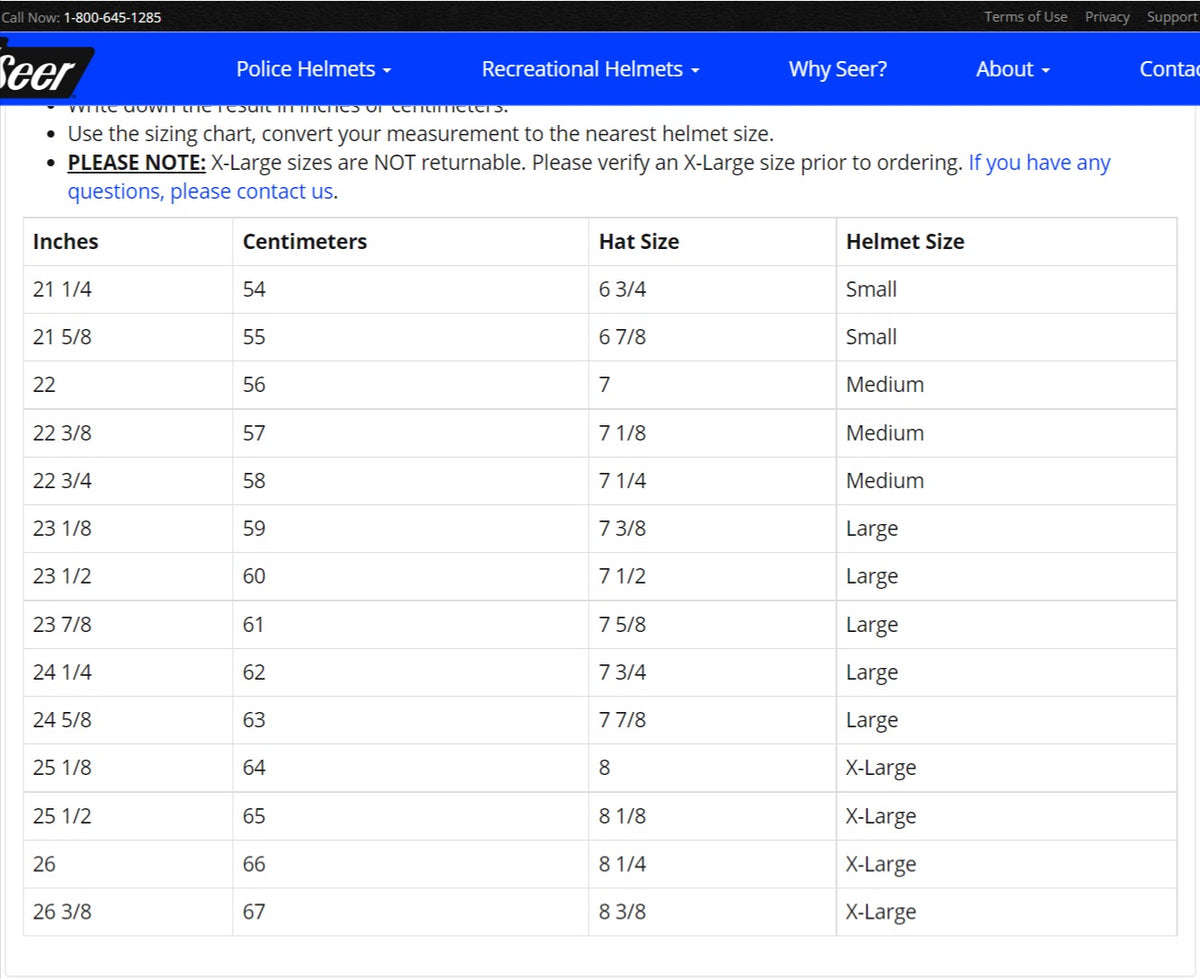Screen dimensions: 1200x979
Task: Open the Police Helmets dropdown menu
Action: pos(313,69)
